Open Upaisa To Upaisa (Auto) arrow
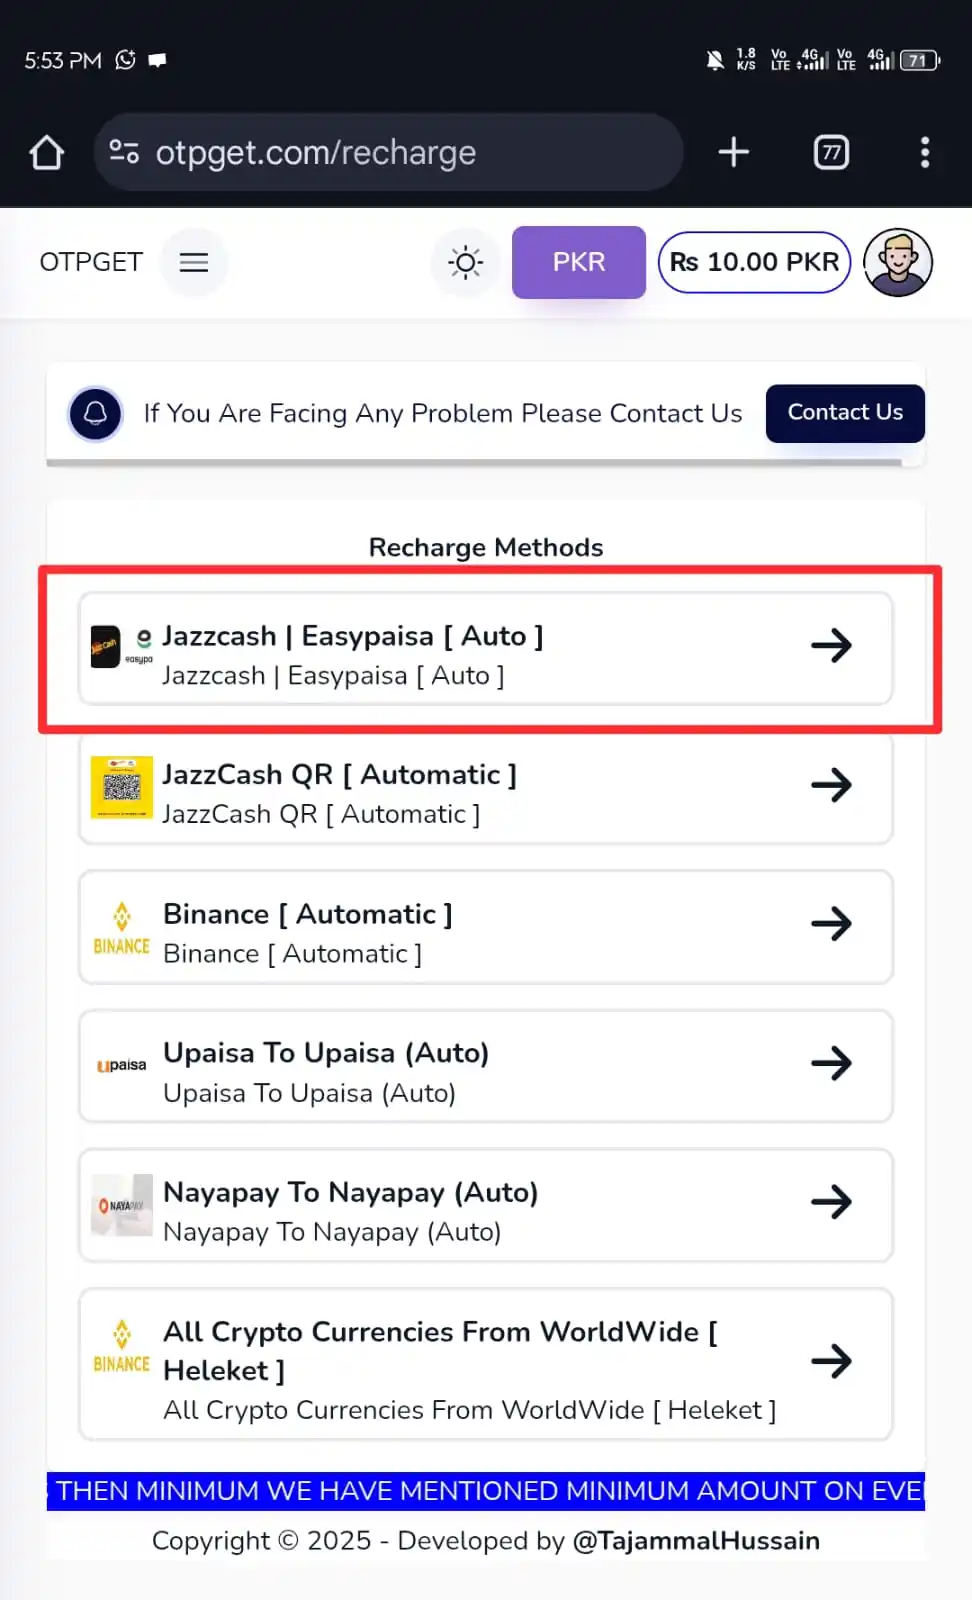Image resolution: width=972 pixels, height=1600 pixels. 831,1063
